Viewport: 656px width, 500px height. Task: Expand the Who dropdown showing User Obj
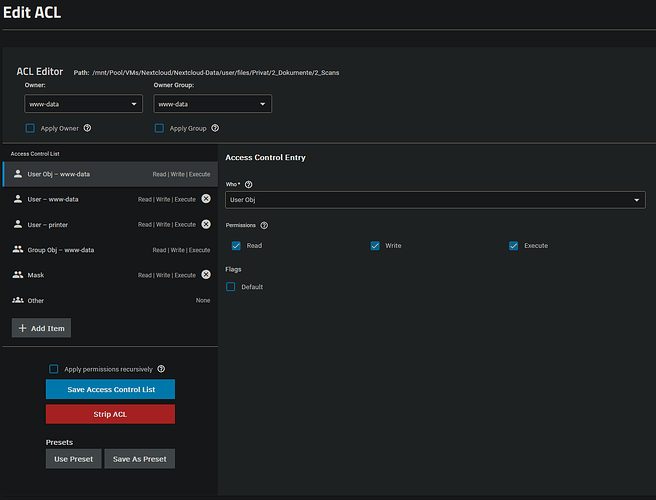point(435,200)
